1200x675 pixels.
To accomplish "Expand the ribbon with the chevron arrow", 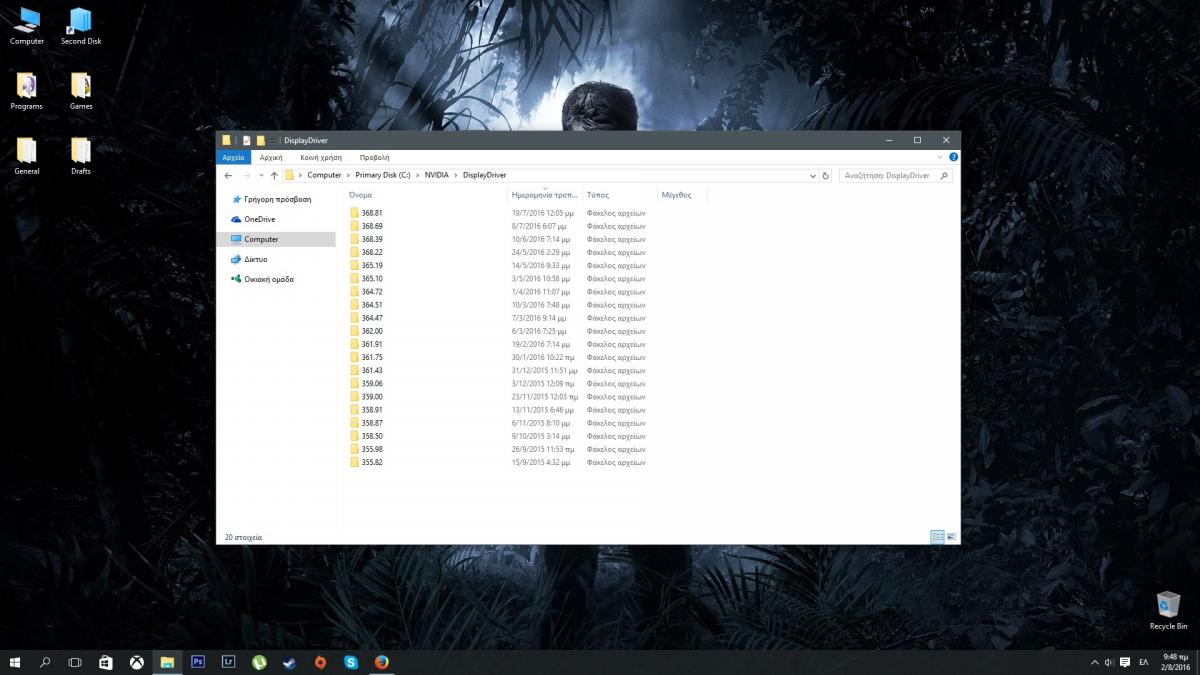I will (940, 157).
